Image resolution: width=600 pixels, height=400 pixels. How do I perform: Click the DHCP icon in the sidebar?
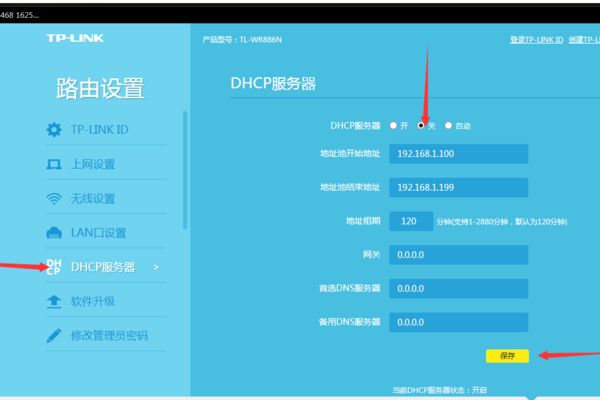tap(54, 267)
